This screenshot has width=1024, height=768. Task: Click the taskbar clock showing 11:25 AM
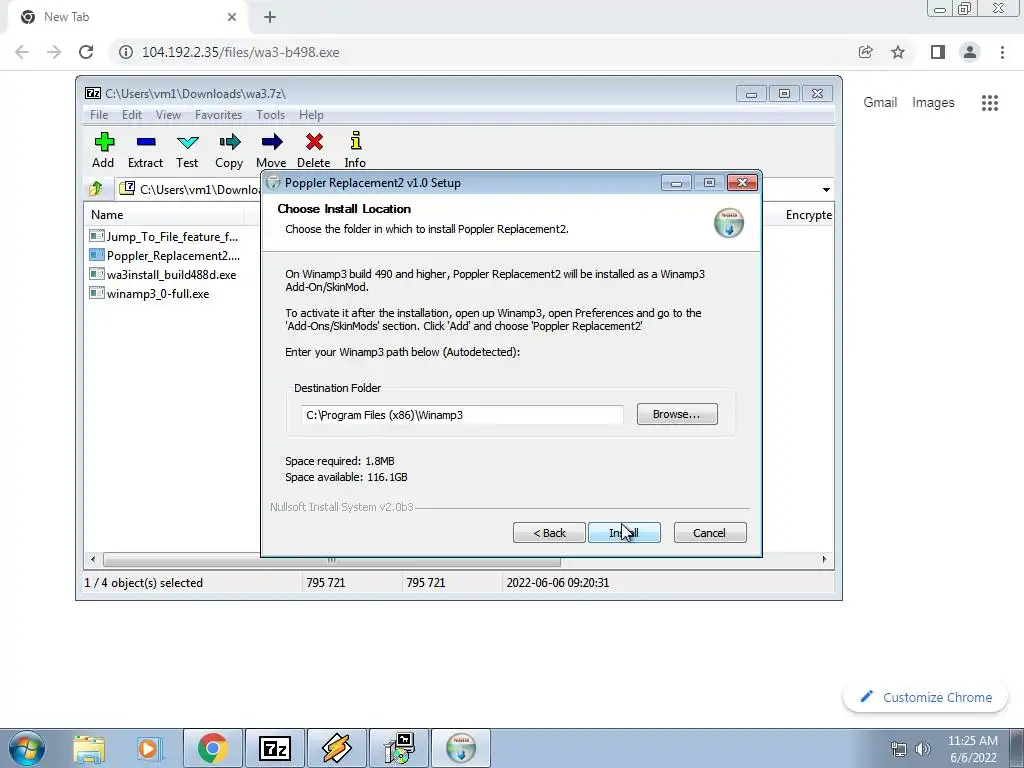pyautogui.click(x=972, y=749)
